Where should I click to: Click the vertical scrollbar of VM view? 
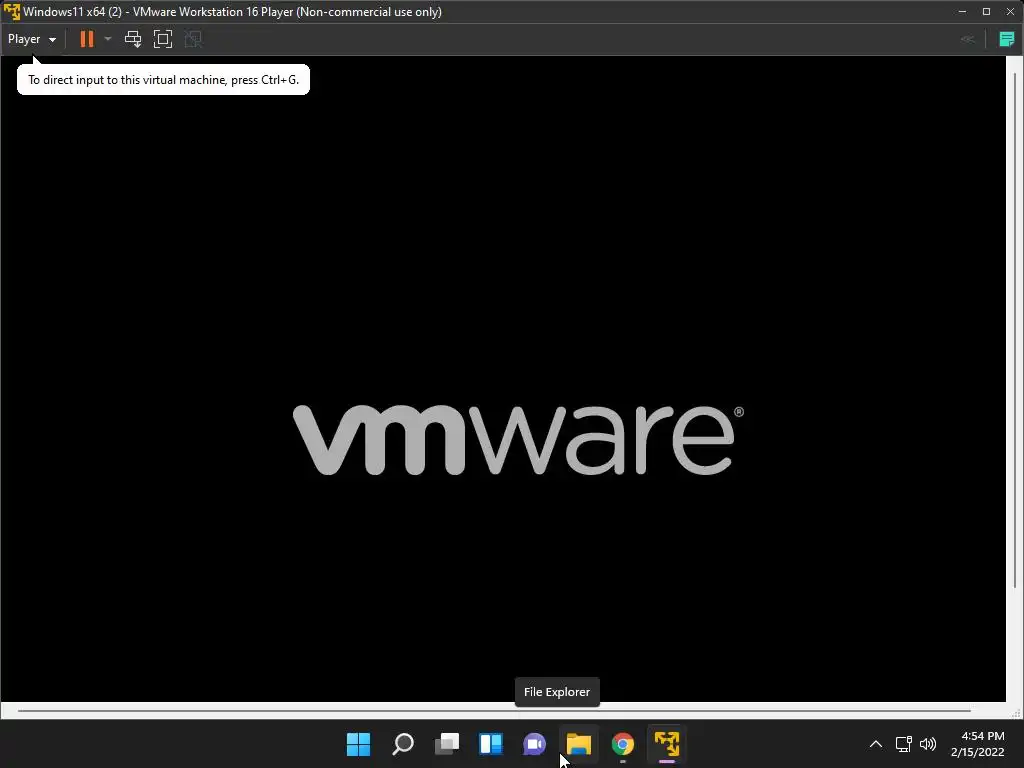coord(1015,330)
